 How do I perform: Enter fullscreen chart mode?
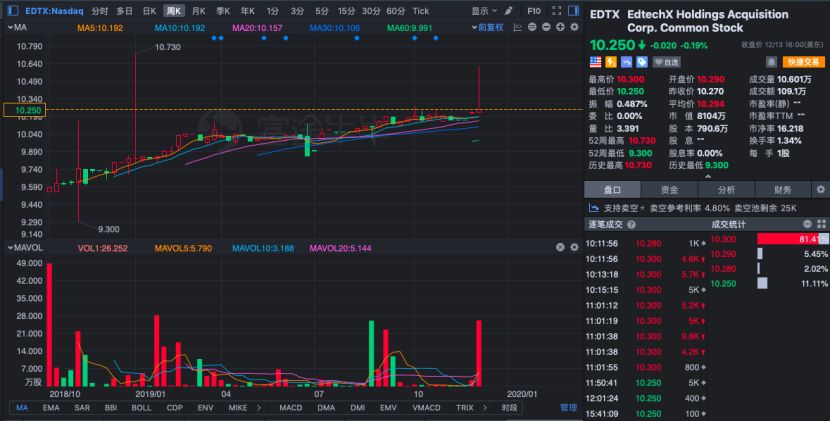556,11
